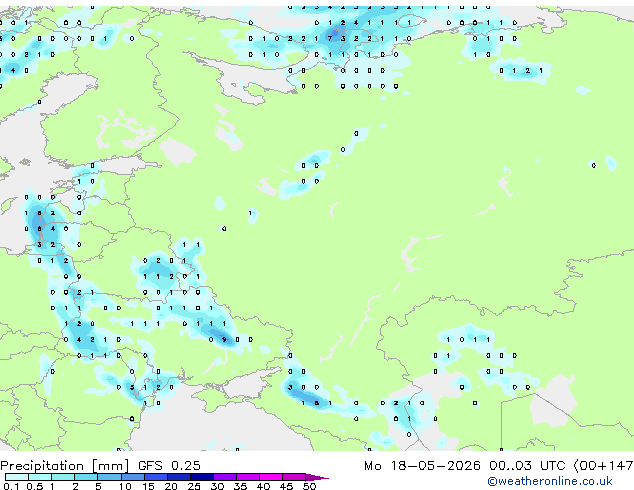Select the 40–45 mm magenta swatch
634x490 pixels.
pyautogui.click(x=271, y=477)
